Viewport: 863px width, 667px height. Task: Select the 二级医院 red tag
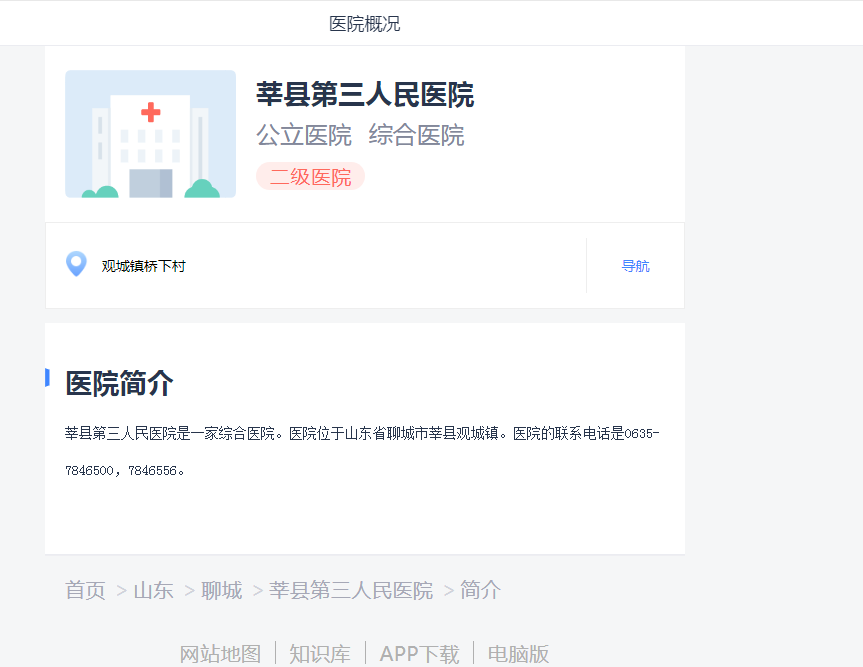pos(310,177)
